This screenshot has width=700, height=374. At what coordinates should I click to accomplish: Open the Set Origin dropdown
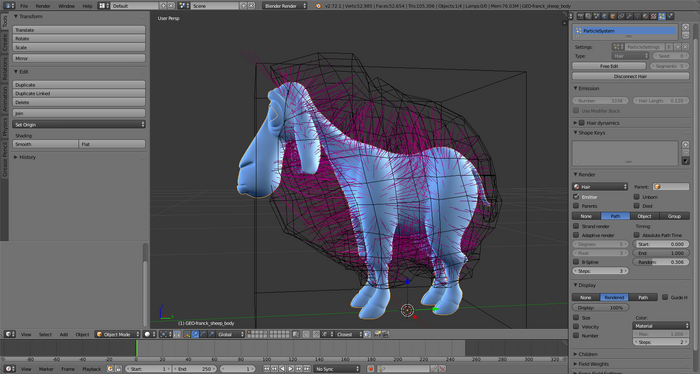click(x=79, y=125)
